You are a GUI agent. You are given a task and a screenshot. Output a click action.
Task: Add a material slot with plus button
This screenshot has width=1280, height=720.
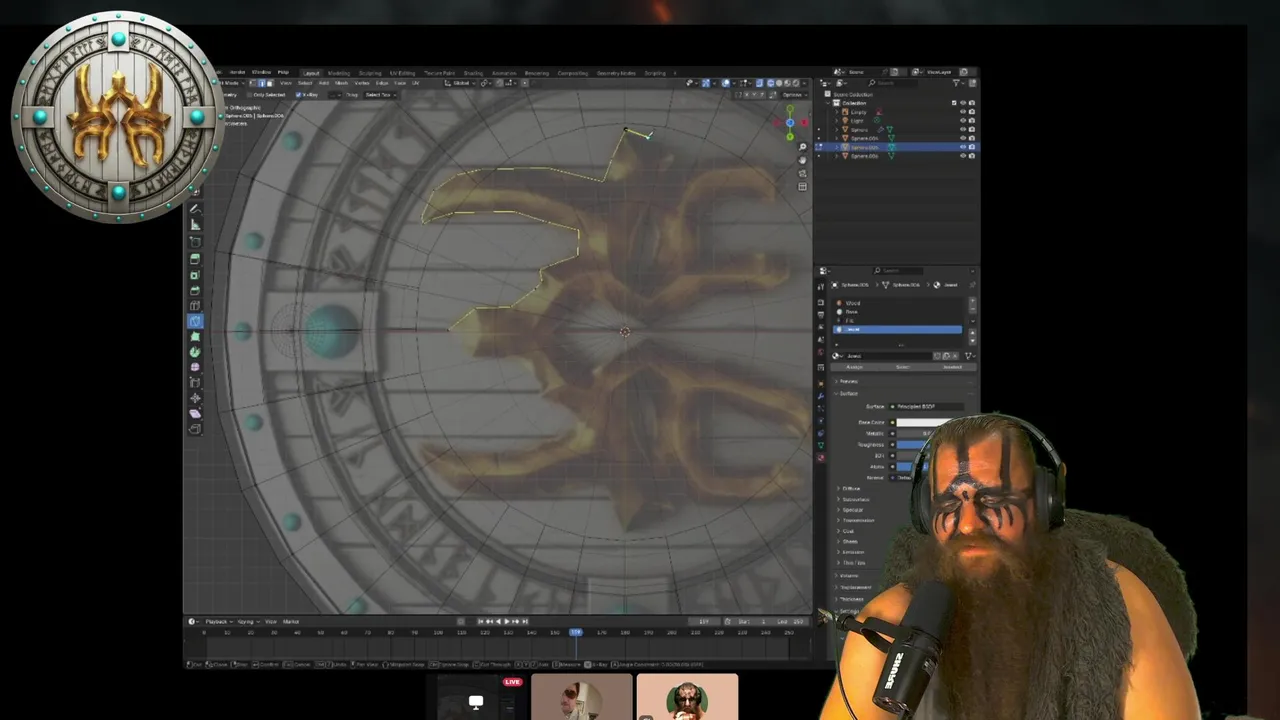tap(972, 300)
